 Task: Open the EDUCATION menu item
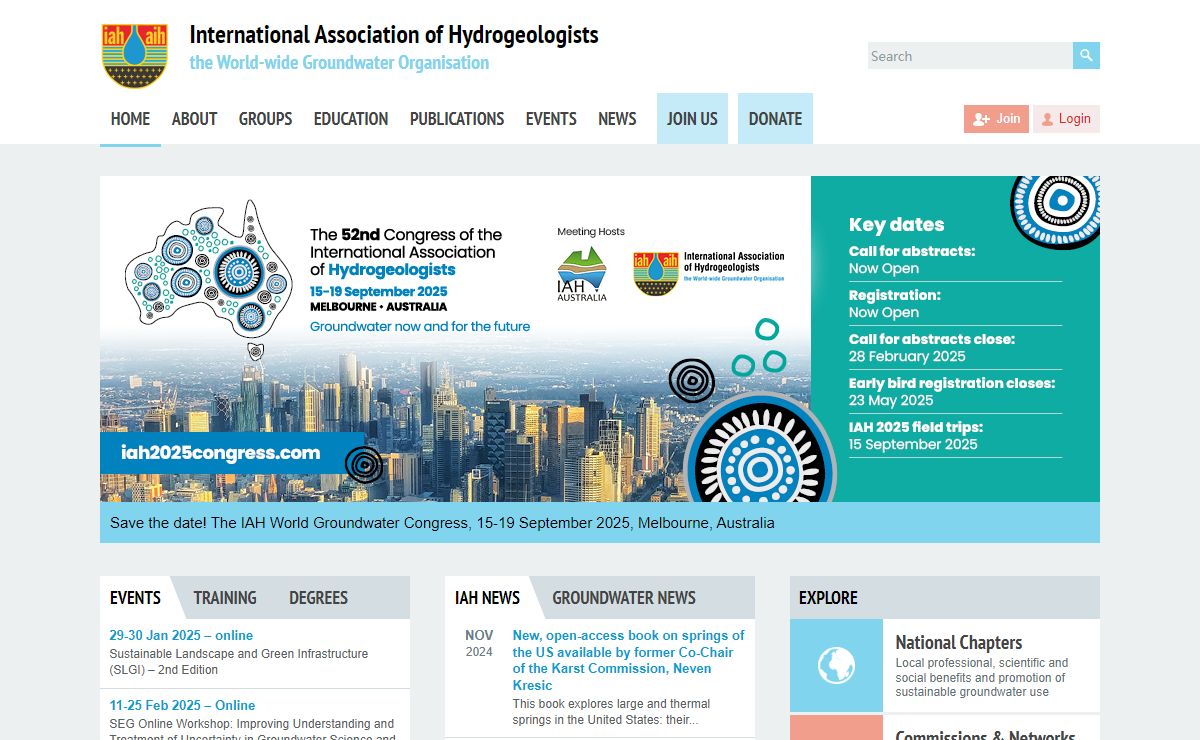pyautogui.click(x=351, y=119)
